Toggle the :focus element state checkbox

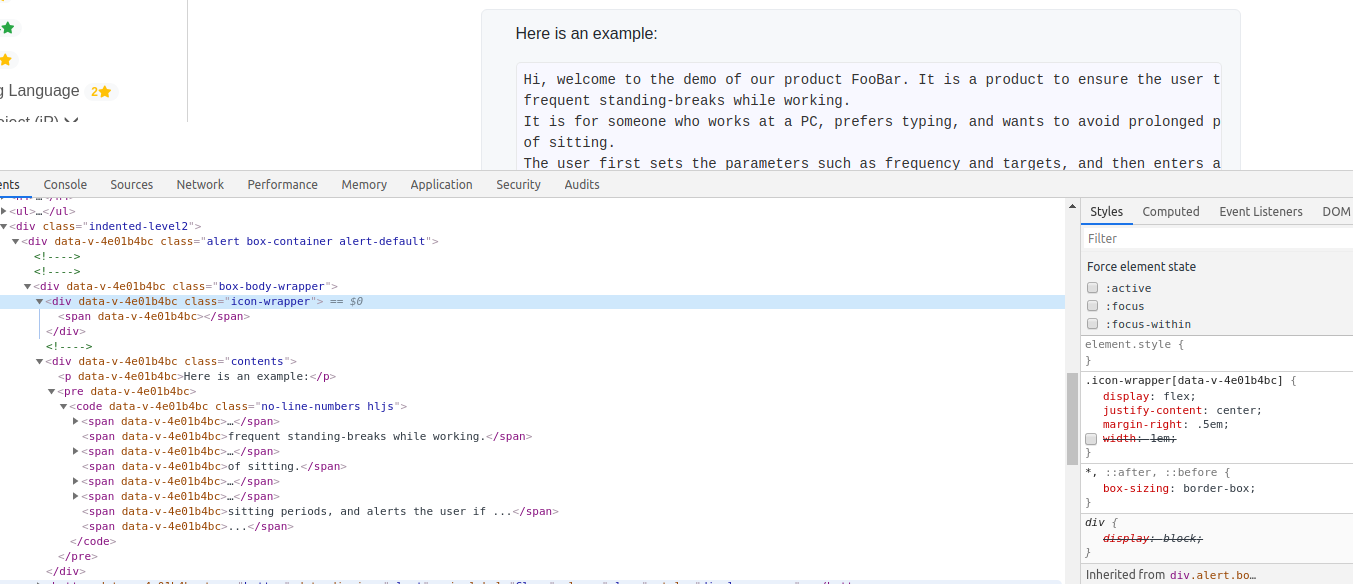coord(1093,306)
